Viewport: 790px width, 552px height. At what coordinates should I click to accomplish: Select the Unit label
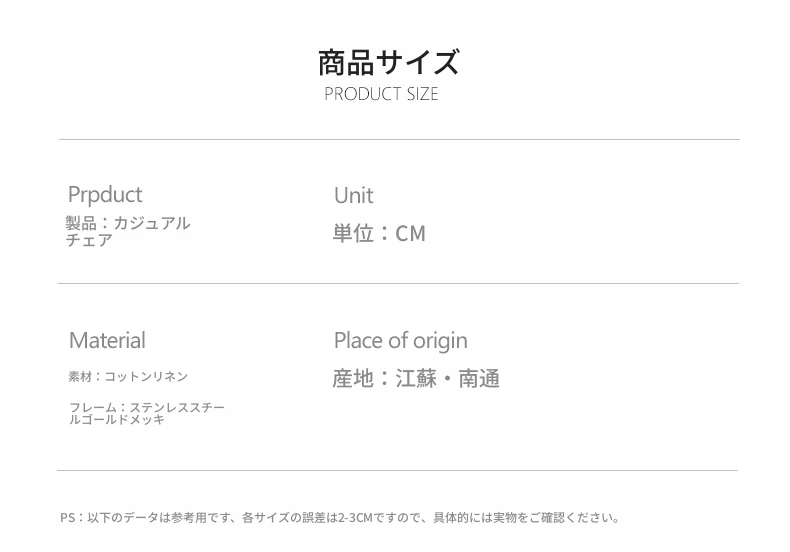pyautogui.click(x=353, y=195)
